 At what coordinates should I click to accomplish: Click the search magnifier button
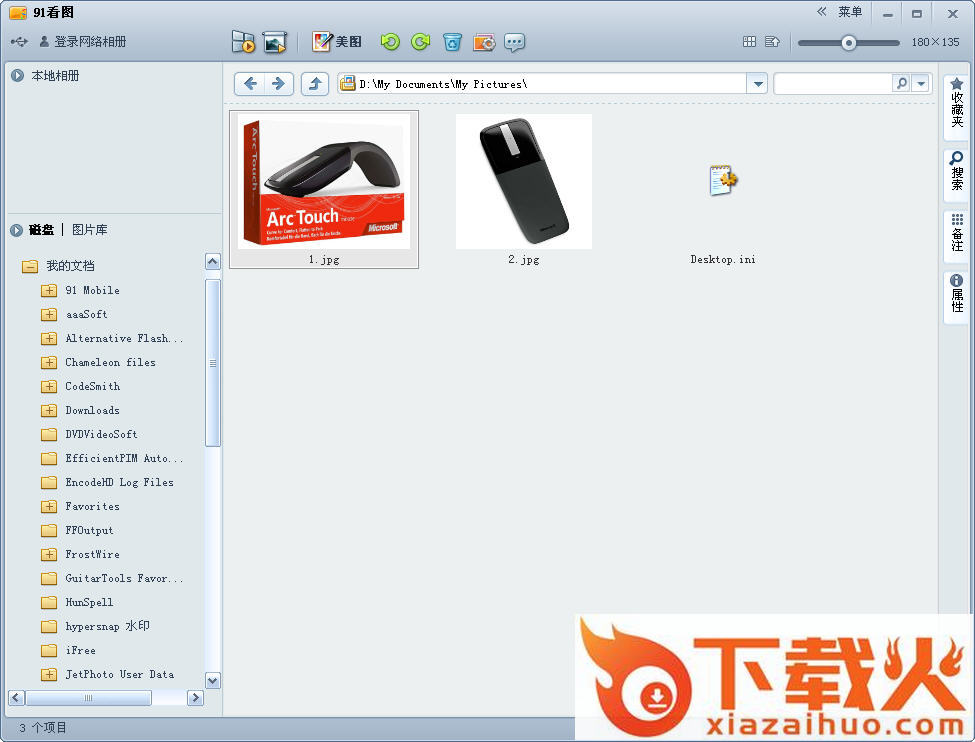tap(901, 83)
